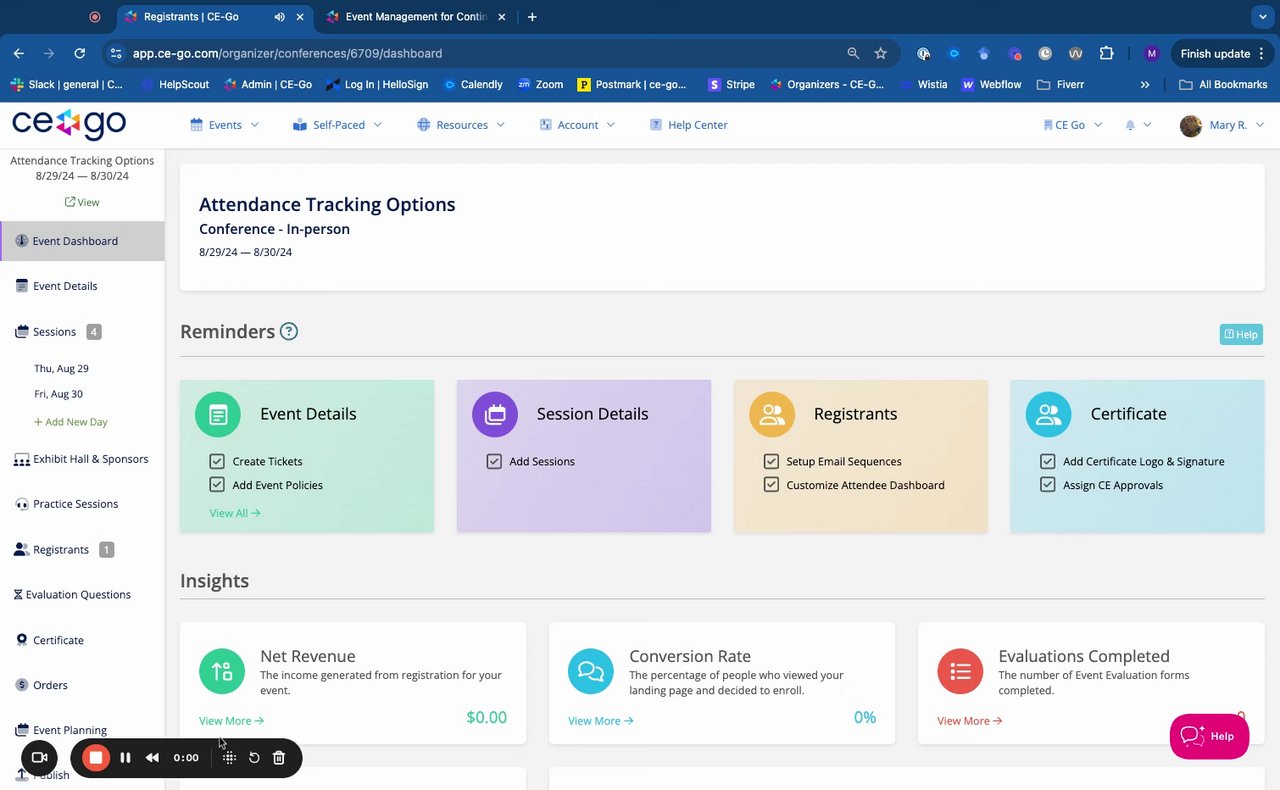Image resolution: width=1280 pixels, height=790 pixels.
Task: Click the Event Details green card icon
Action: 218,414
